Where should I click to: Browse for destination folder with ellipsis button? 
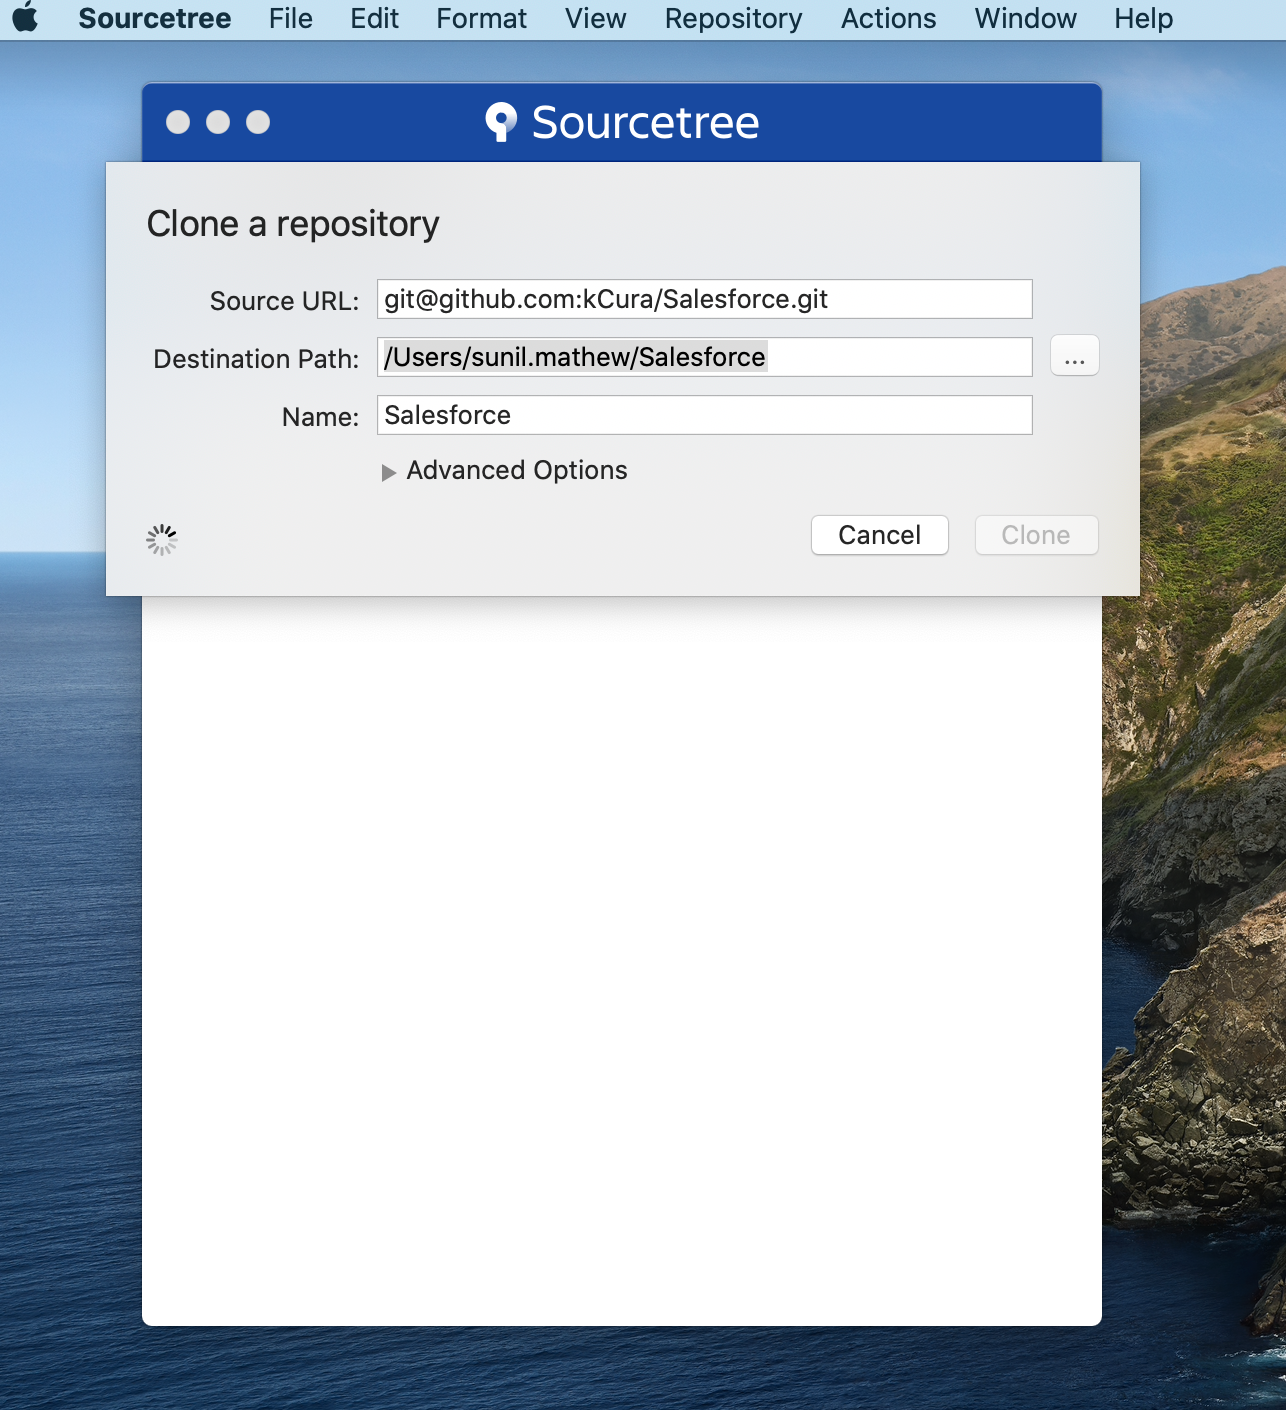pyautogui.click(x=1075, y=356)
